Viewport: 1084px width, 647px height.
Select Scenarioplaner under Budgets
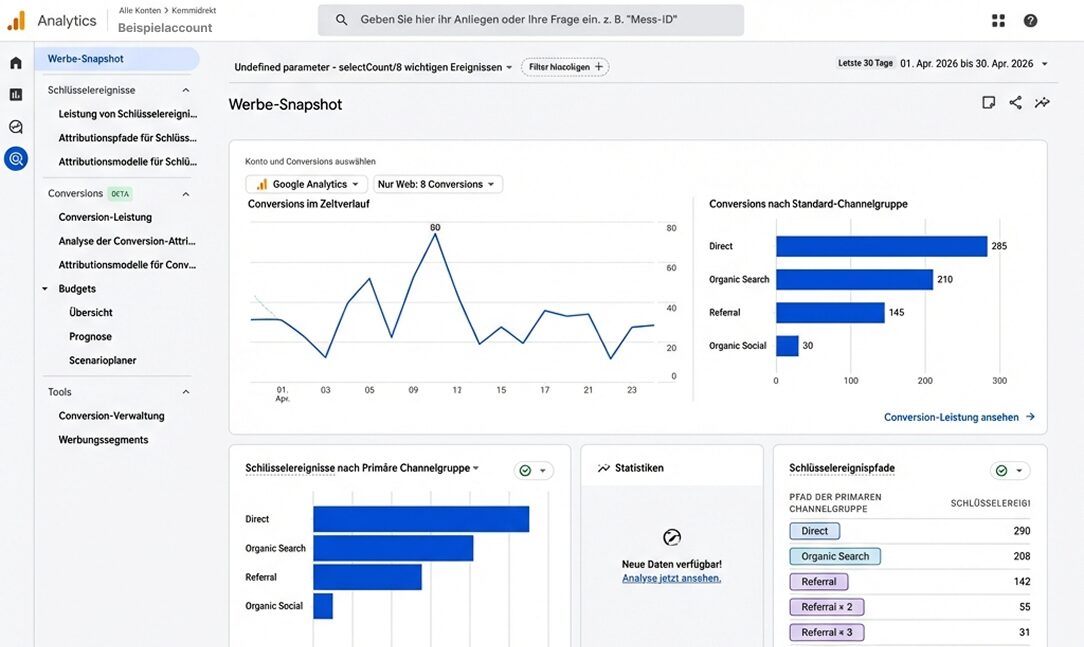(x=102, y=360)
